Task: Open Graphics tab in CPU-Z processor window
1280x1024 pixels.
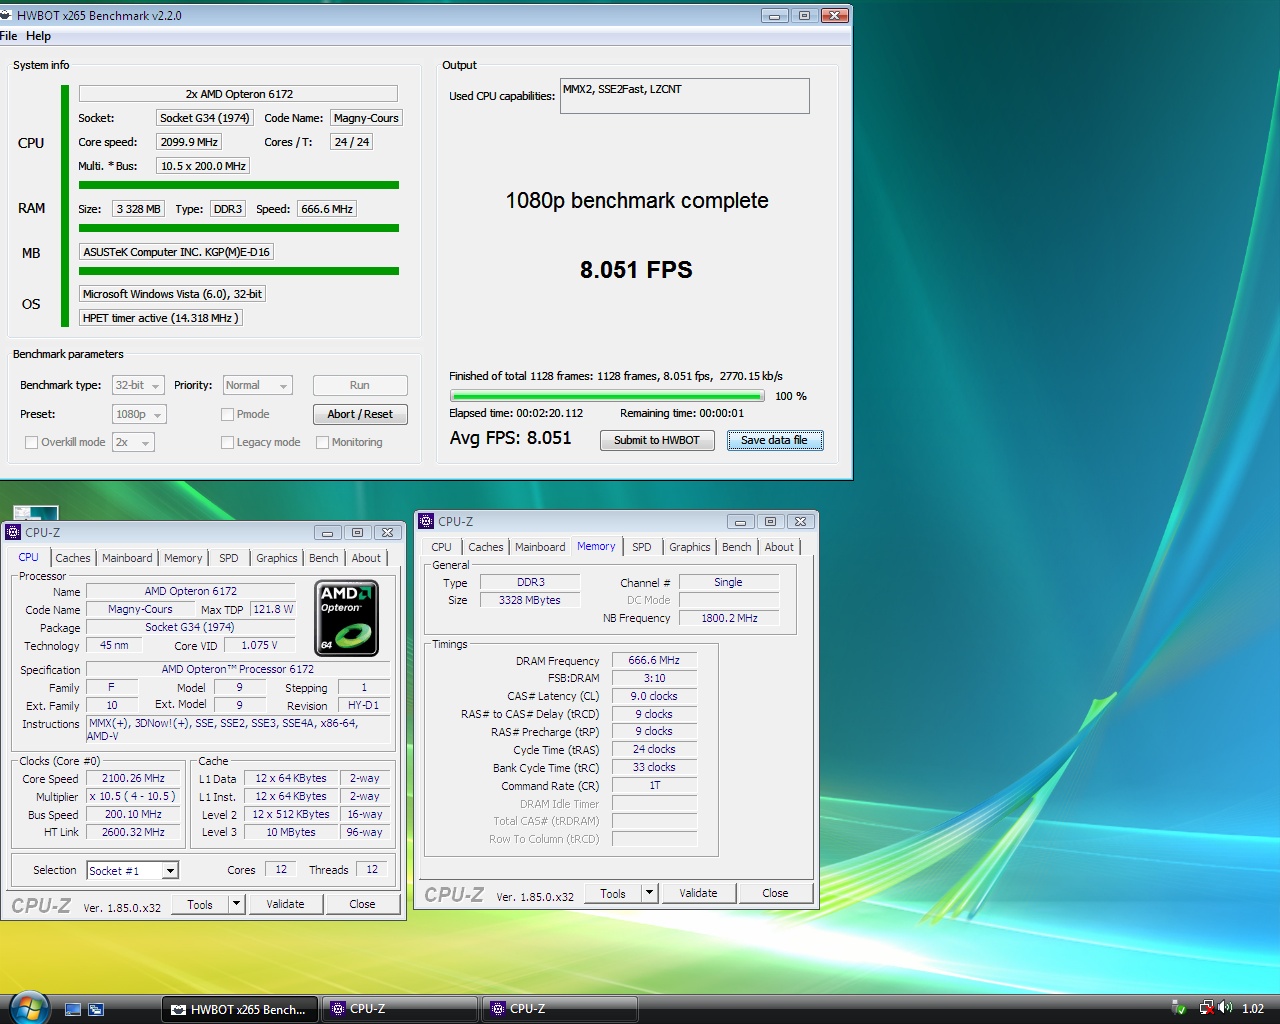Action: point(277,558)
